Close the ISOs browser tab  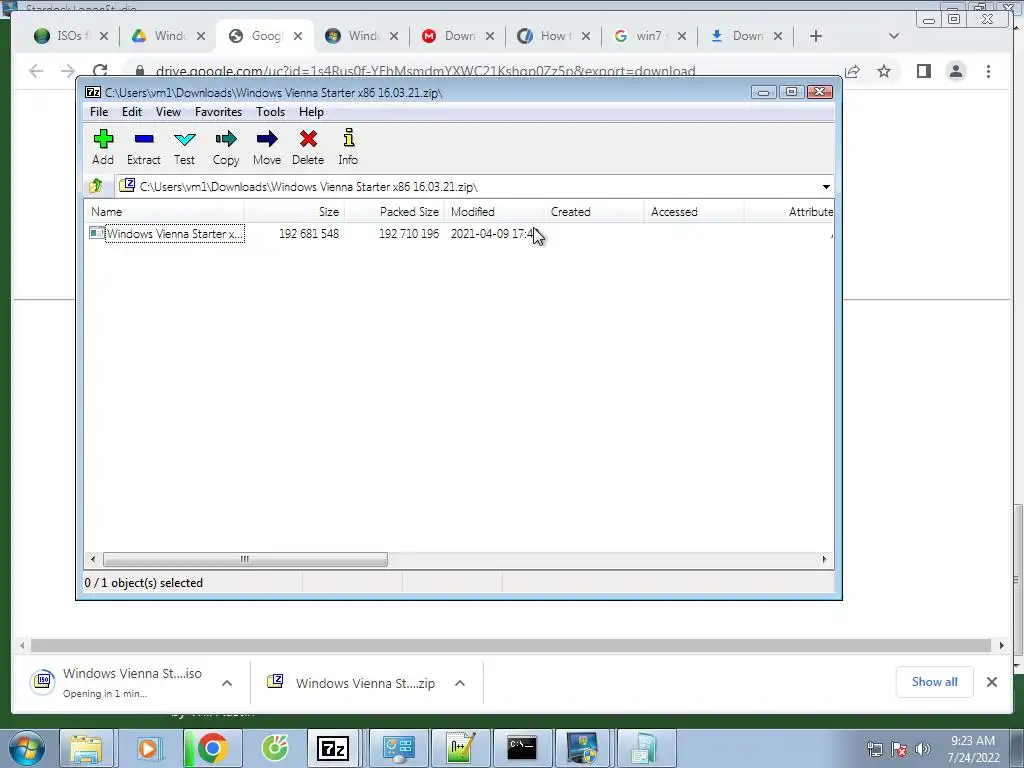103,37
